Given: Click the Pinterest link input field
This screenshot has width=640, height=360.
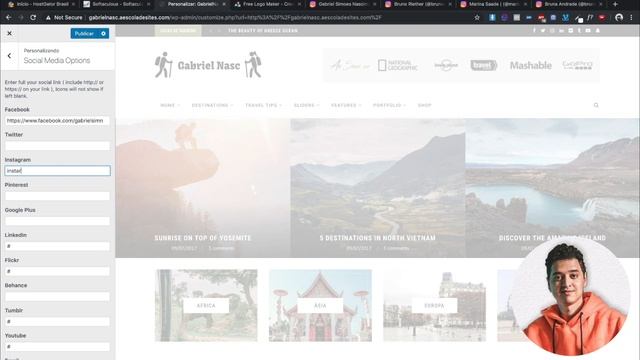Looking at the screenshot, I should click(x=57, y=196).
